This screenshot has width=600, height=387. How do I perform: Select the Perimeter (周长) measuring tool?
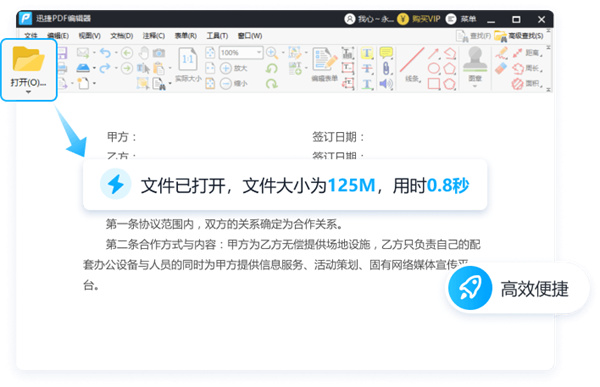click(x=528, y=69)
